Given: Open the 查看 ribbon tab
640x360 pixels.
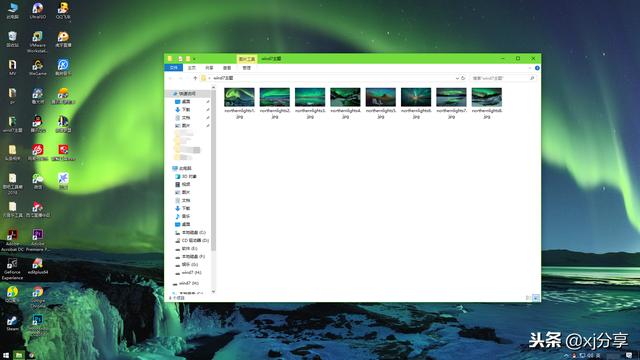Looking at the screenshot, I should [x=227, y=68].
